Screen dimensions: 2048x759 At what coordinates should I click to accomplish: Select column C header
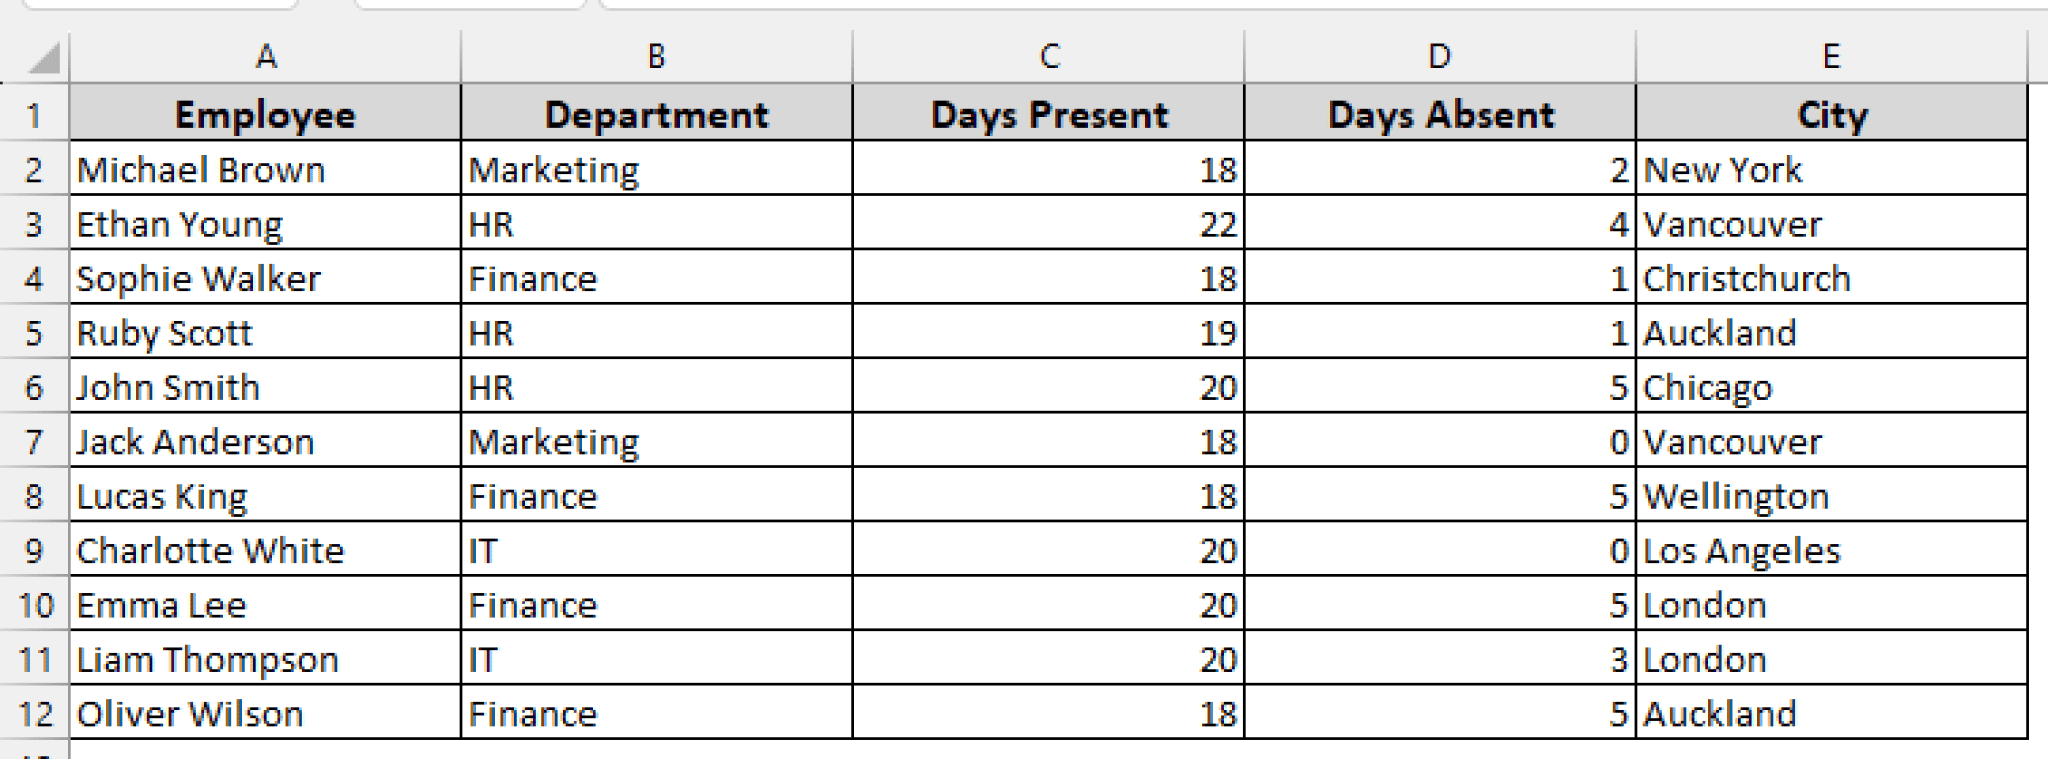[x=1048, y=57]
